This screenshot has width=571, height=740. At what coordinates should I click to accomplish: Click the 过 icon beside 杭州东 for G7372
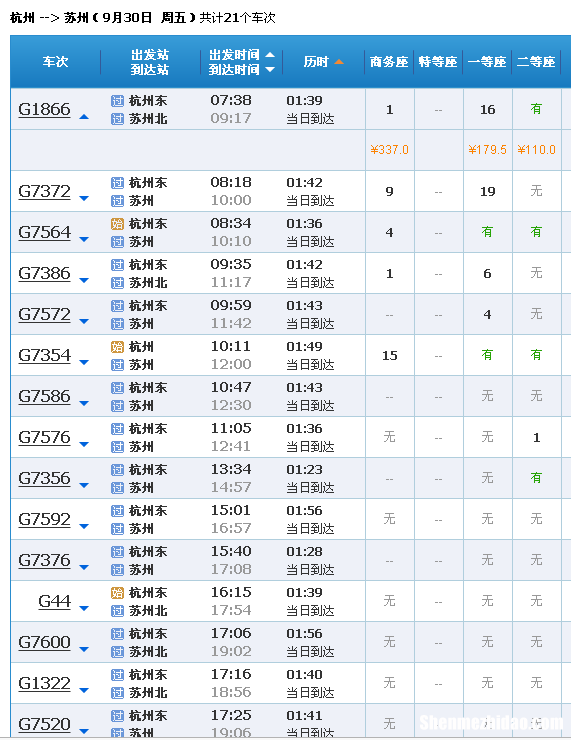pos(117,183)
